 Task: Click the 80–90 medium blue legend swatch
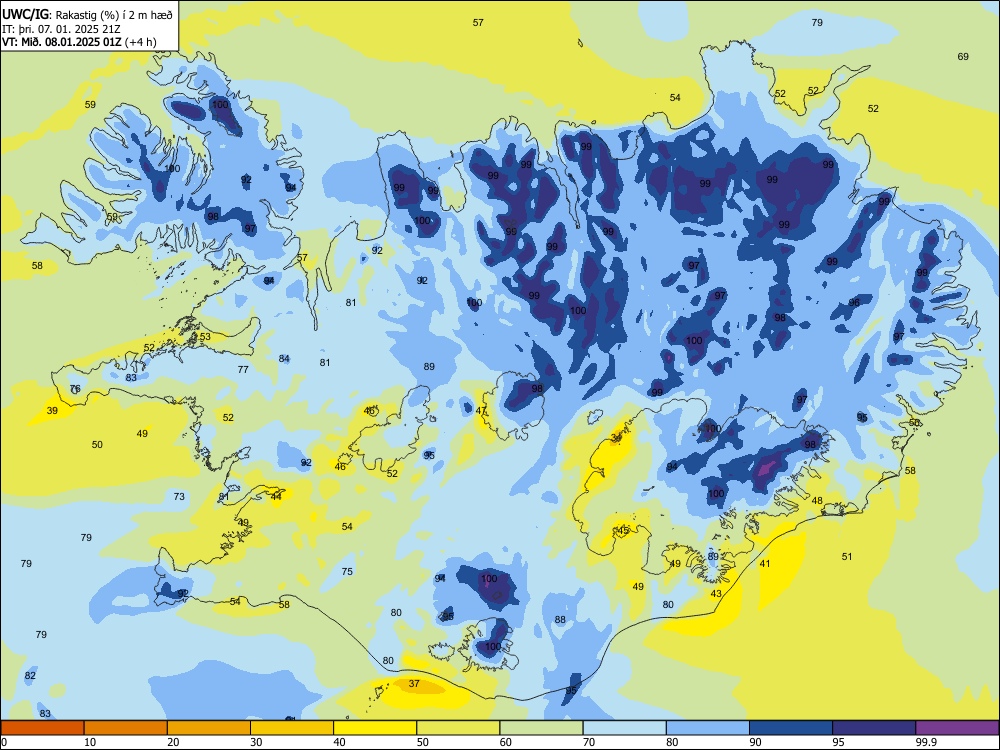tap(708, 728)
